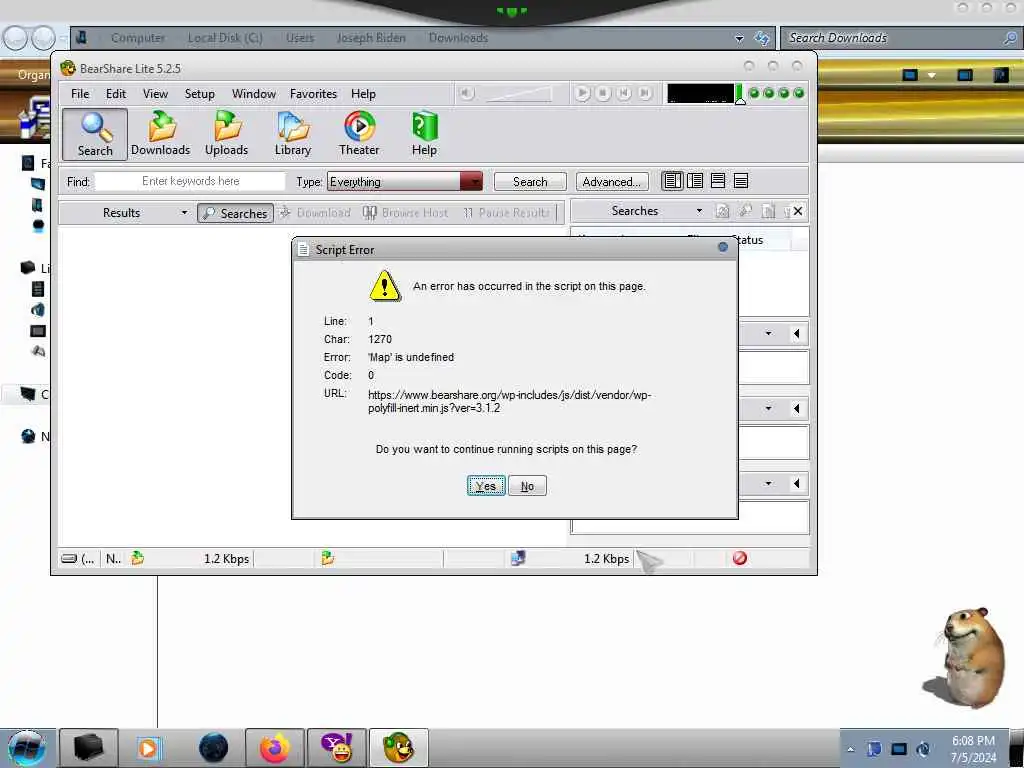Click the Search Downloads box in Explorer
Image resolution: width=1024 pixels, height=768 pixels.
pyautogui.click(x=901, y=38)
